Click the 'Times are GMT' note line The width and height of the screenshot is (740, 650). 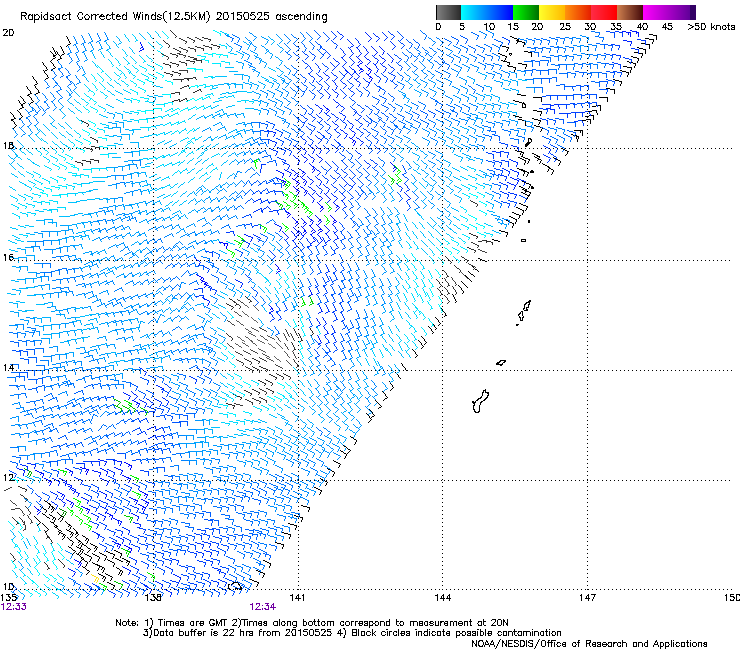(311, 623)
